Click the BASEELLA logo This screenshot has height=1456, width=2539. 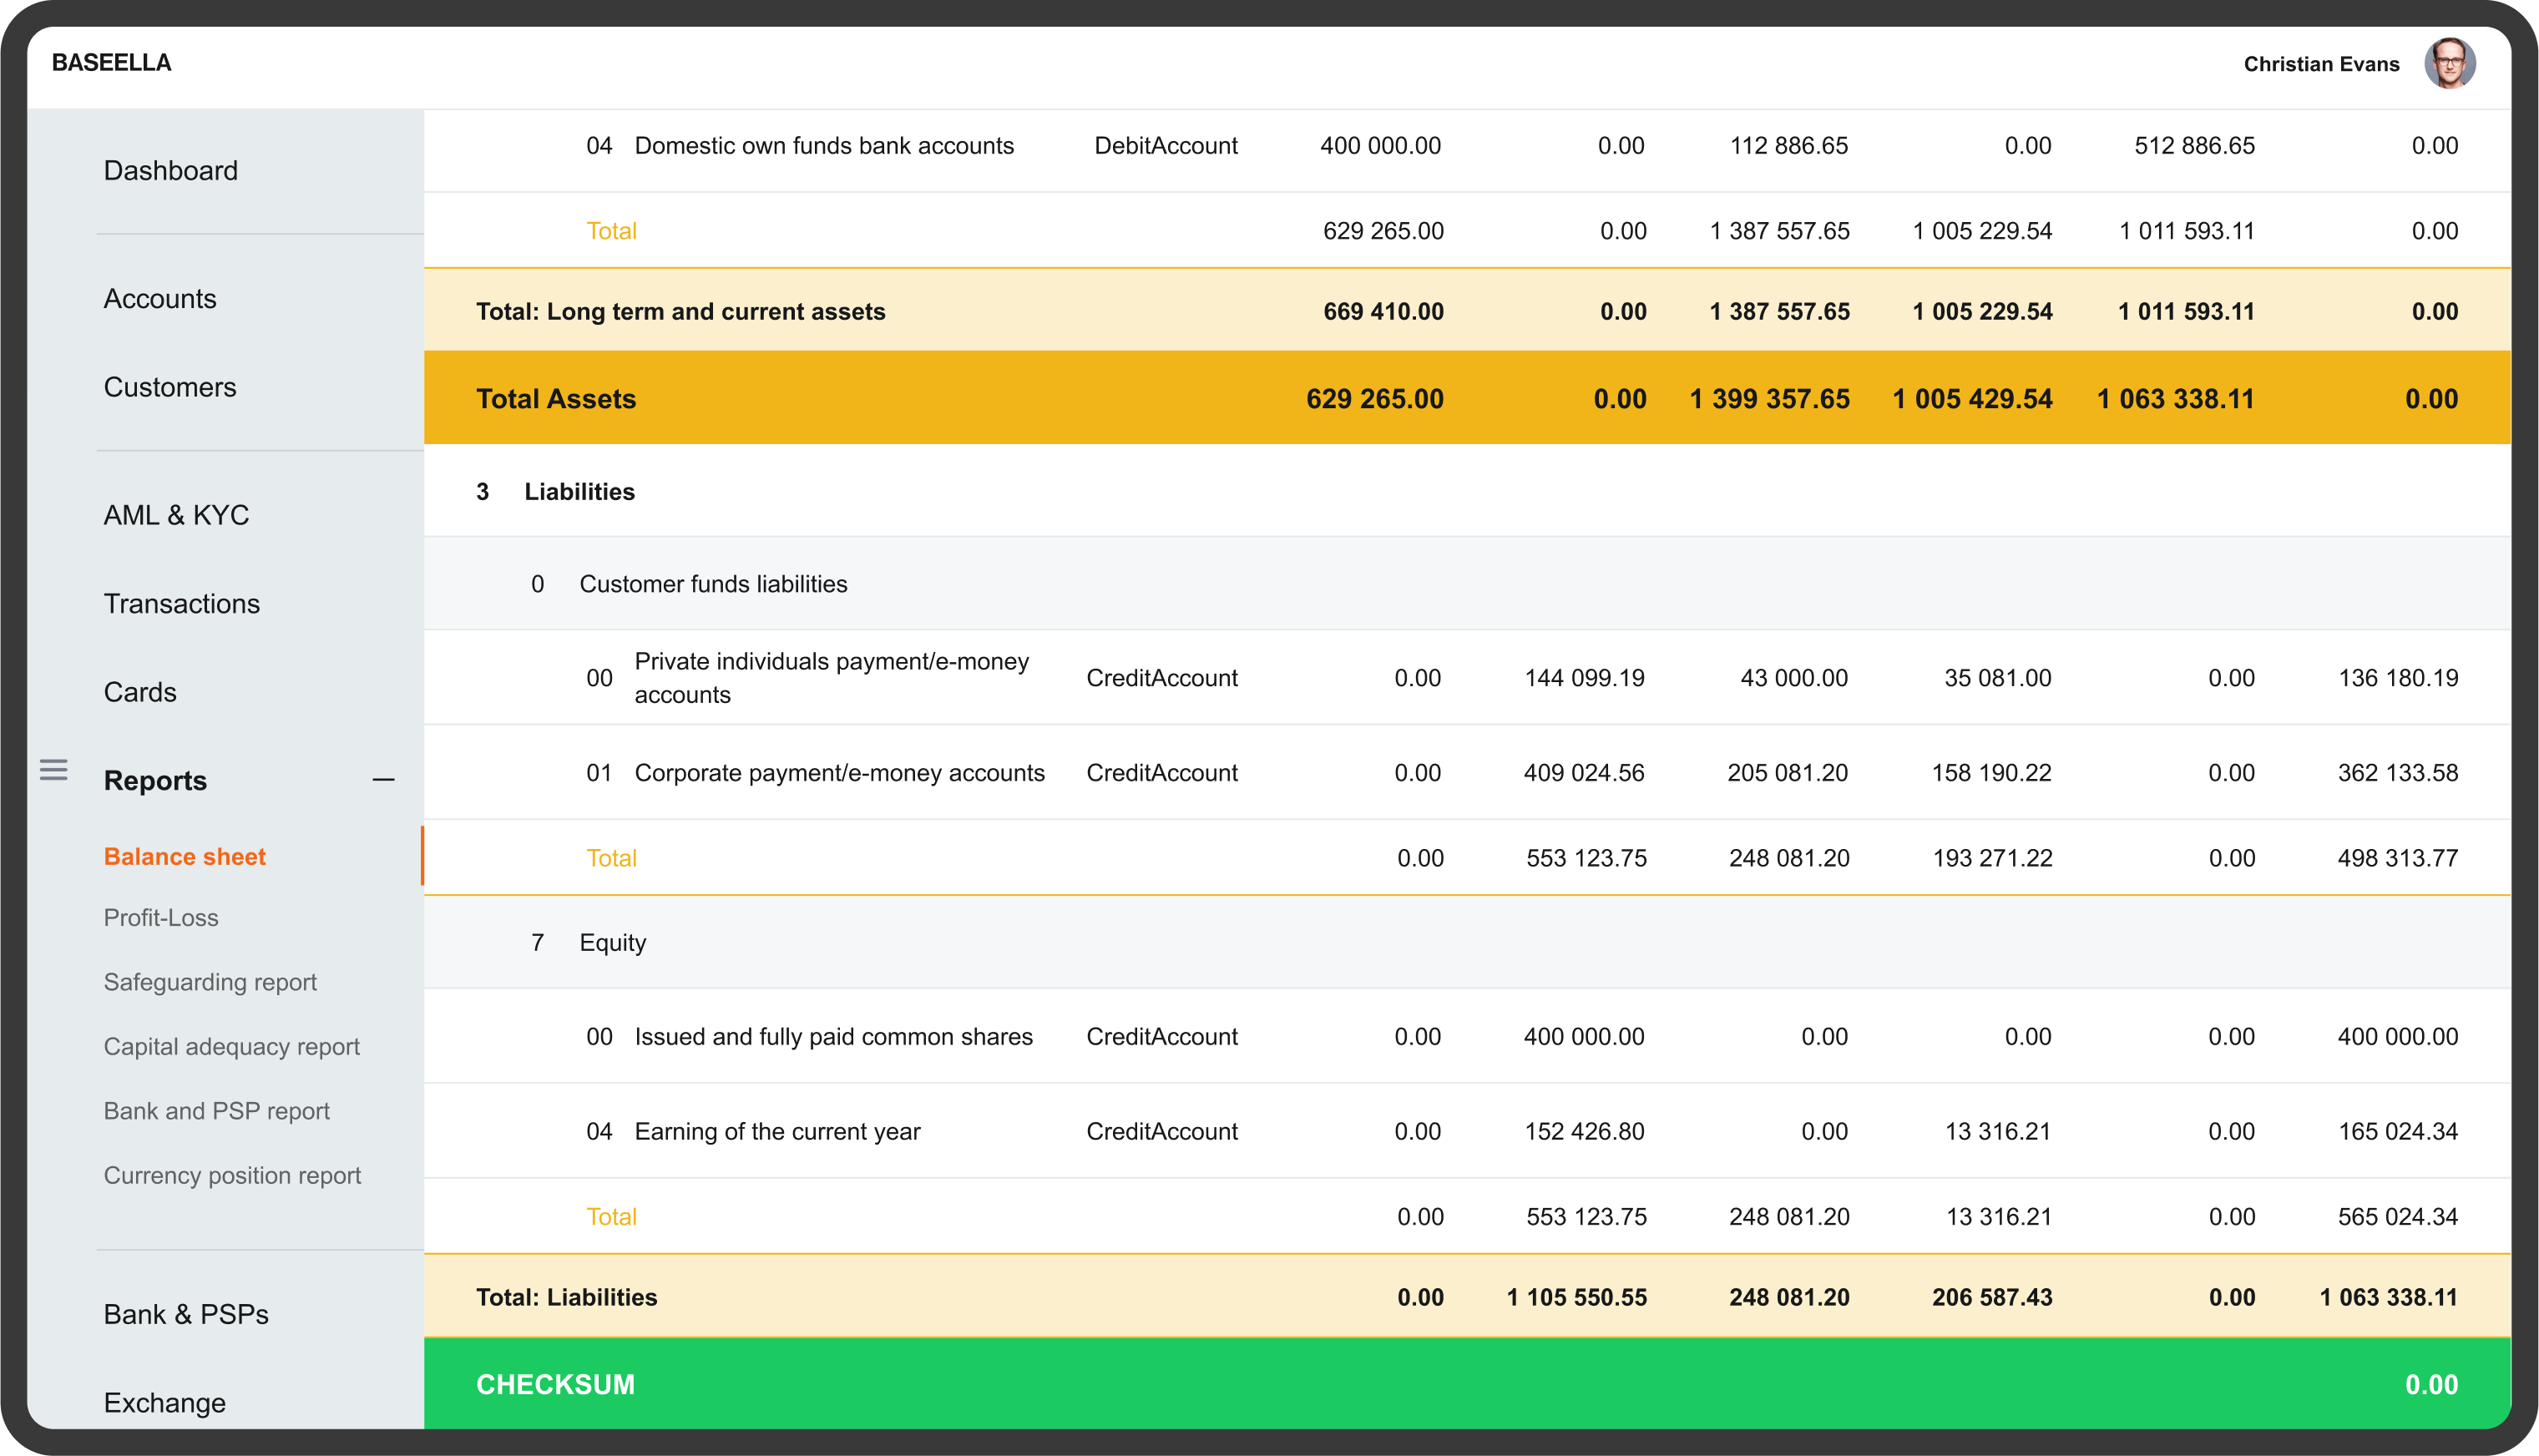(111, 63)
